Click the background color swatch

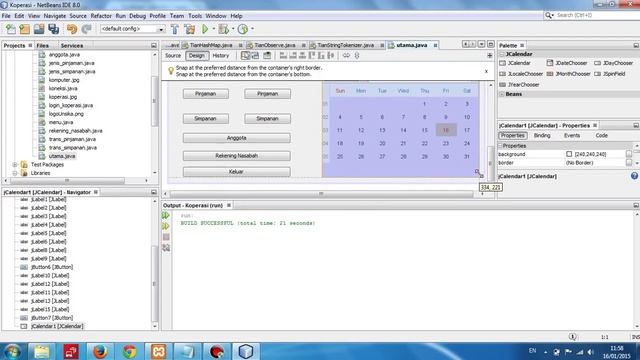569,154
